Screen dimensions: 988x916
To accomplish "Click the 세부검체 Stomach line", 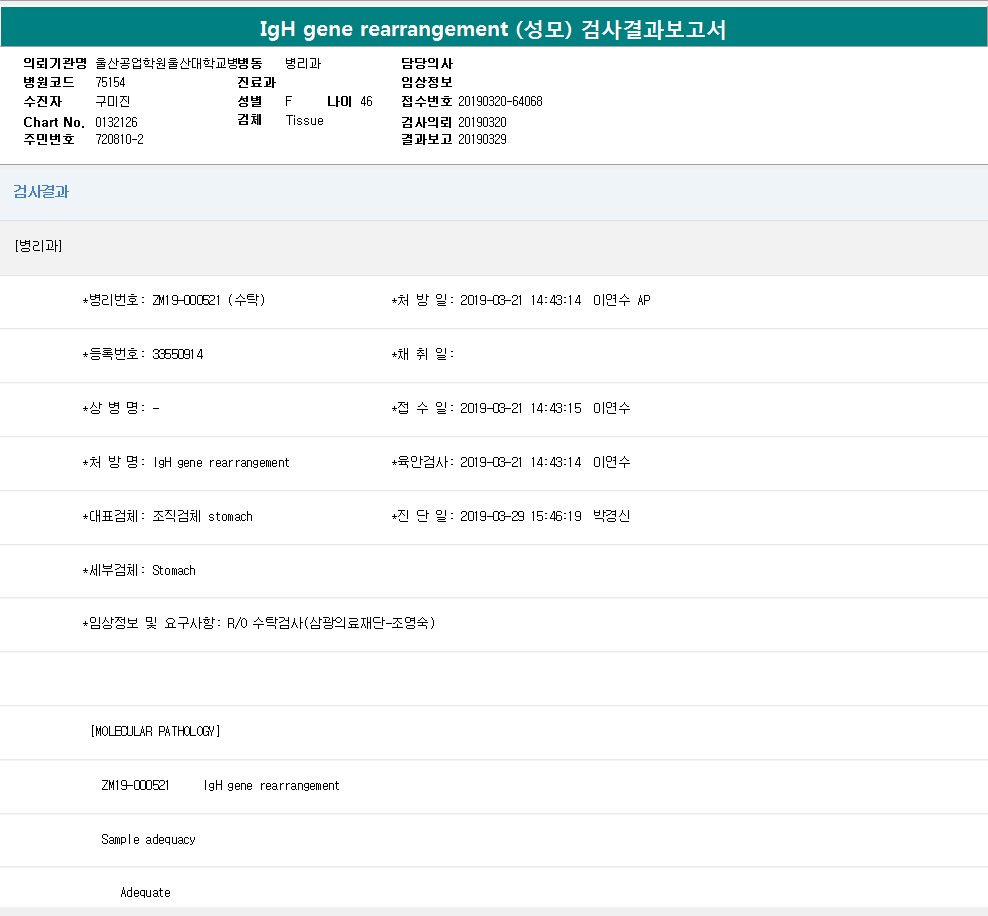I will 139,570.
